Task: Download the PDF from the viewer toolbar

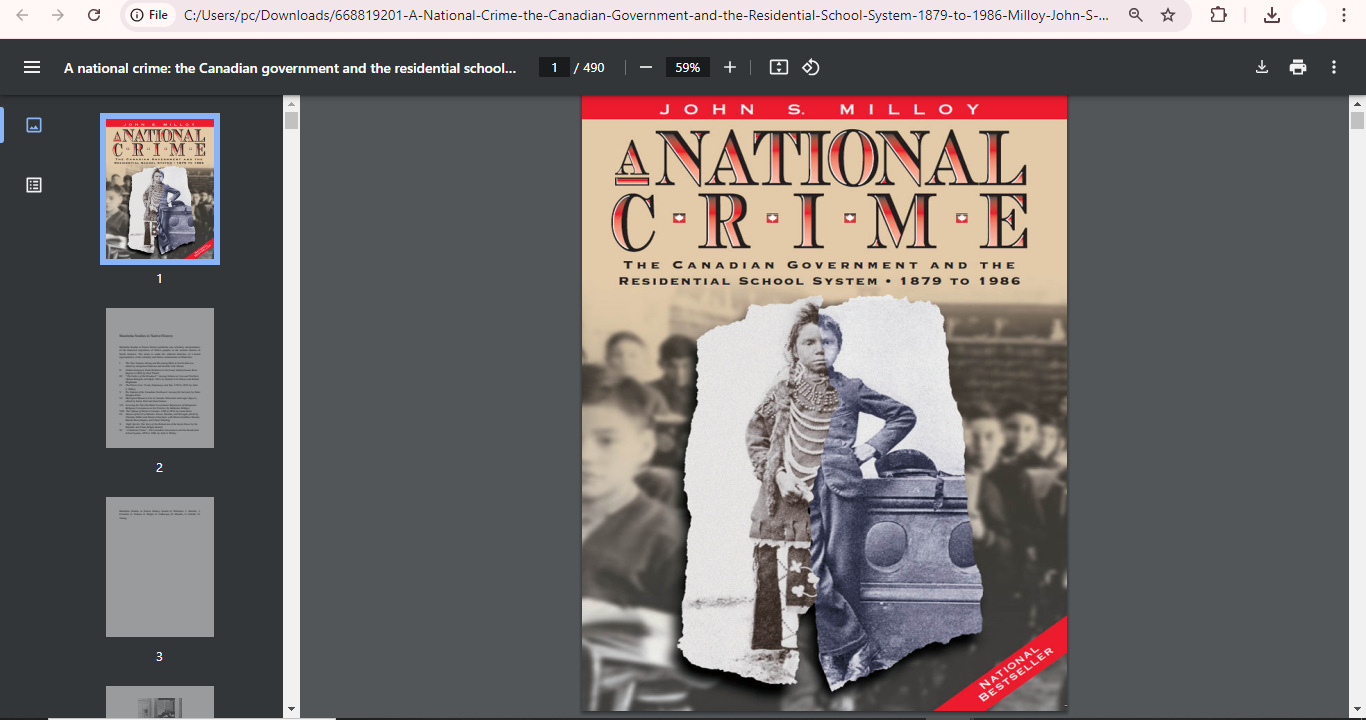Action: click(1262, 67)
